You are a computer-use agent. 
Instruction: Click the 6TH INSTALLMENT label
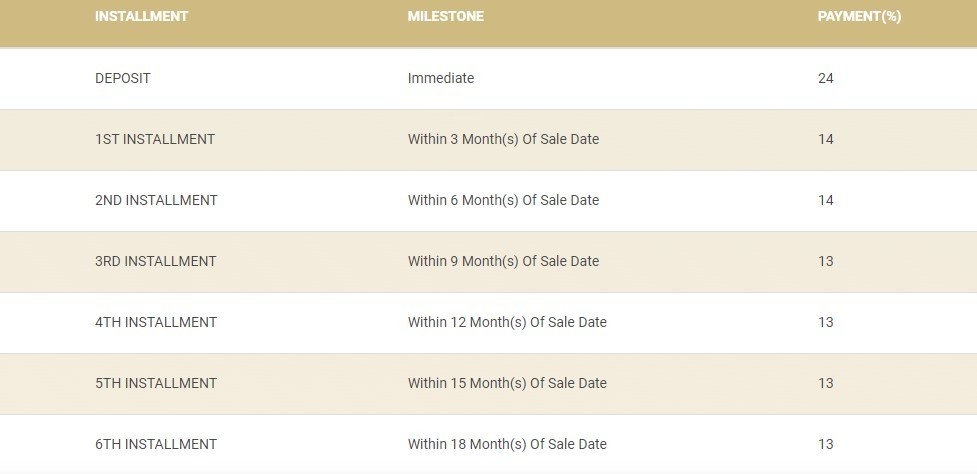pos(156,444)
